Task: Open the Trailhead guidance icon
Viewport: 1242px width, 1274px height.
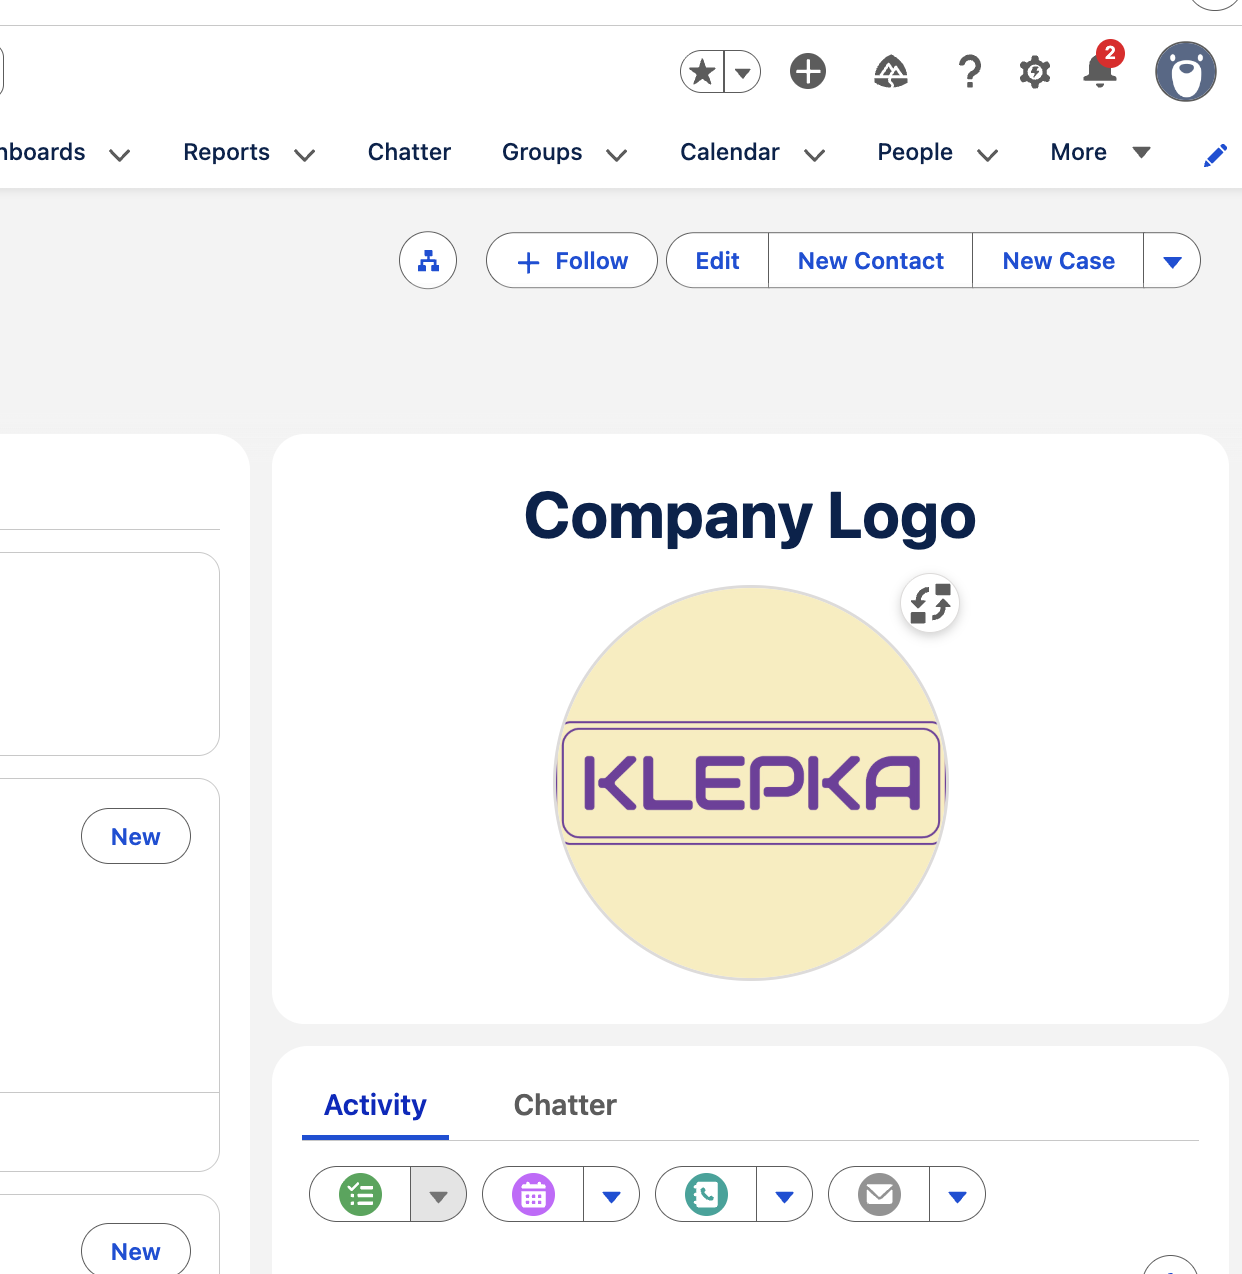Action: (890, 72)
